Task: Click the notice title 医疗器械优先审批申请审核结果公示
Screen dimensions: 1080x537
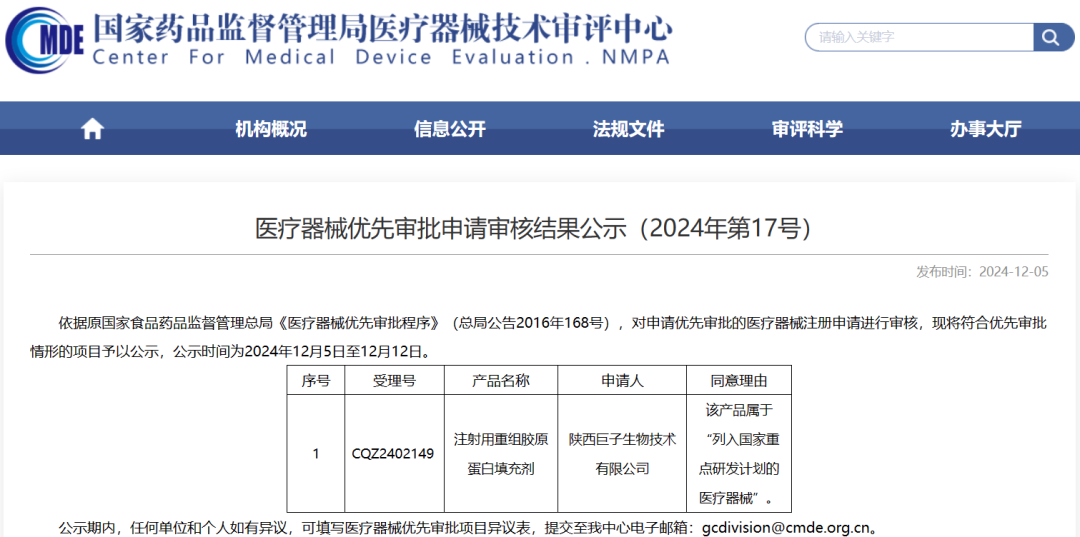Action: point(534,228)
